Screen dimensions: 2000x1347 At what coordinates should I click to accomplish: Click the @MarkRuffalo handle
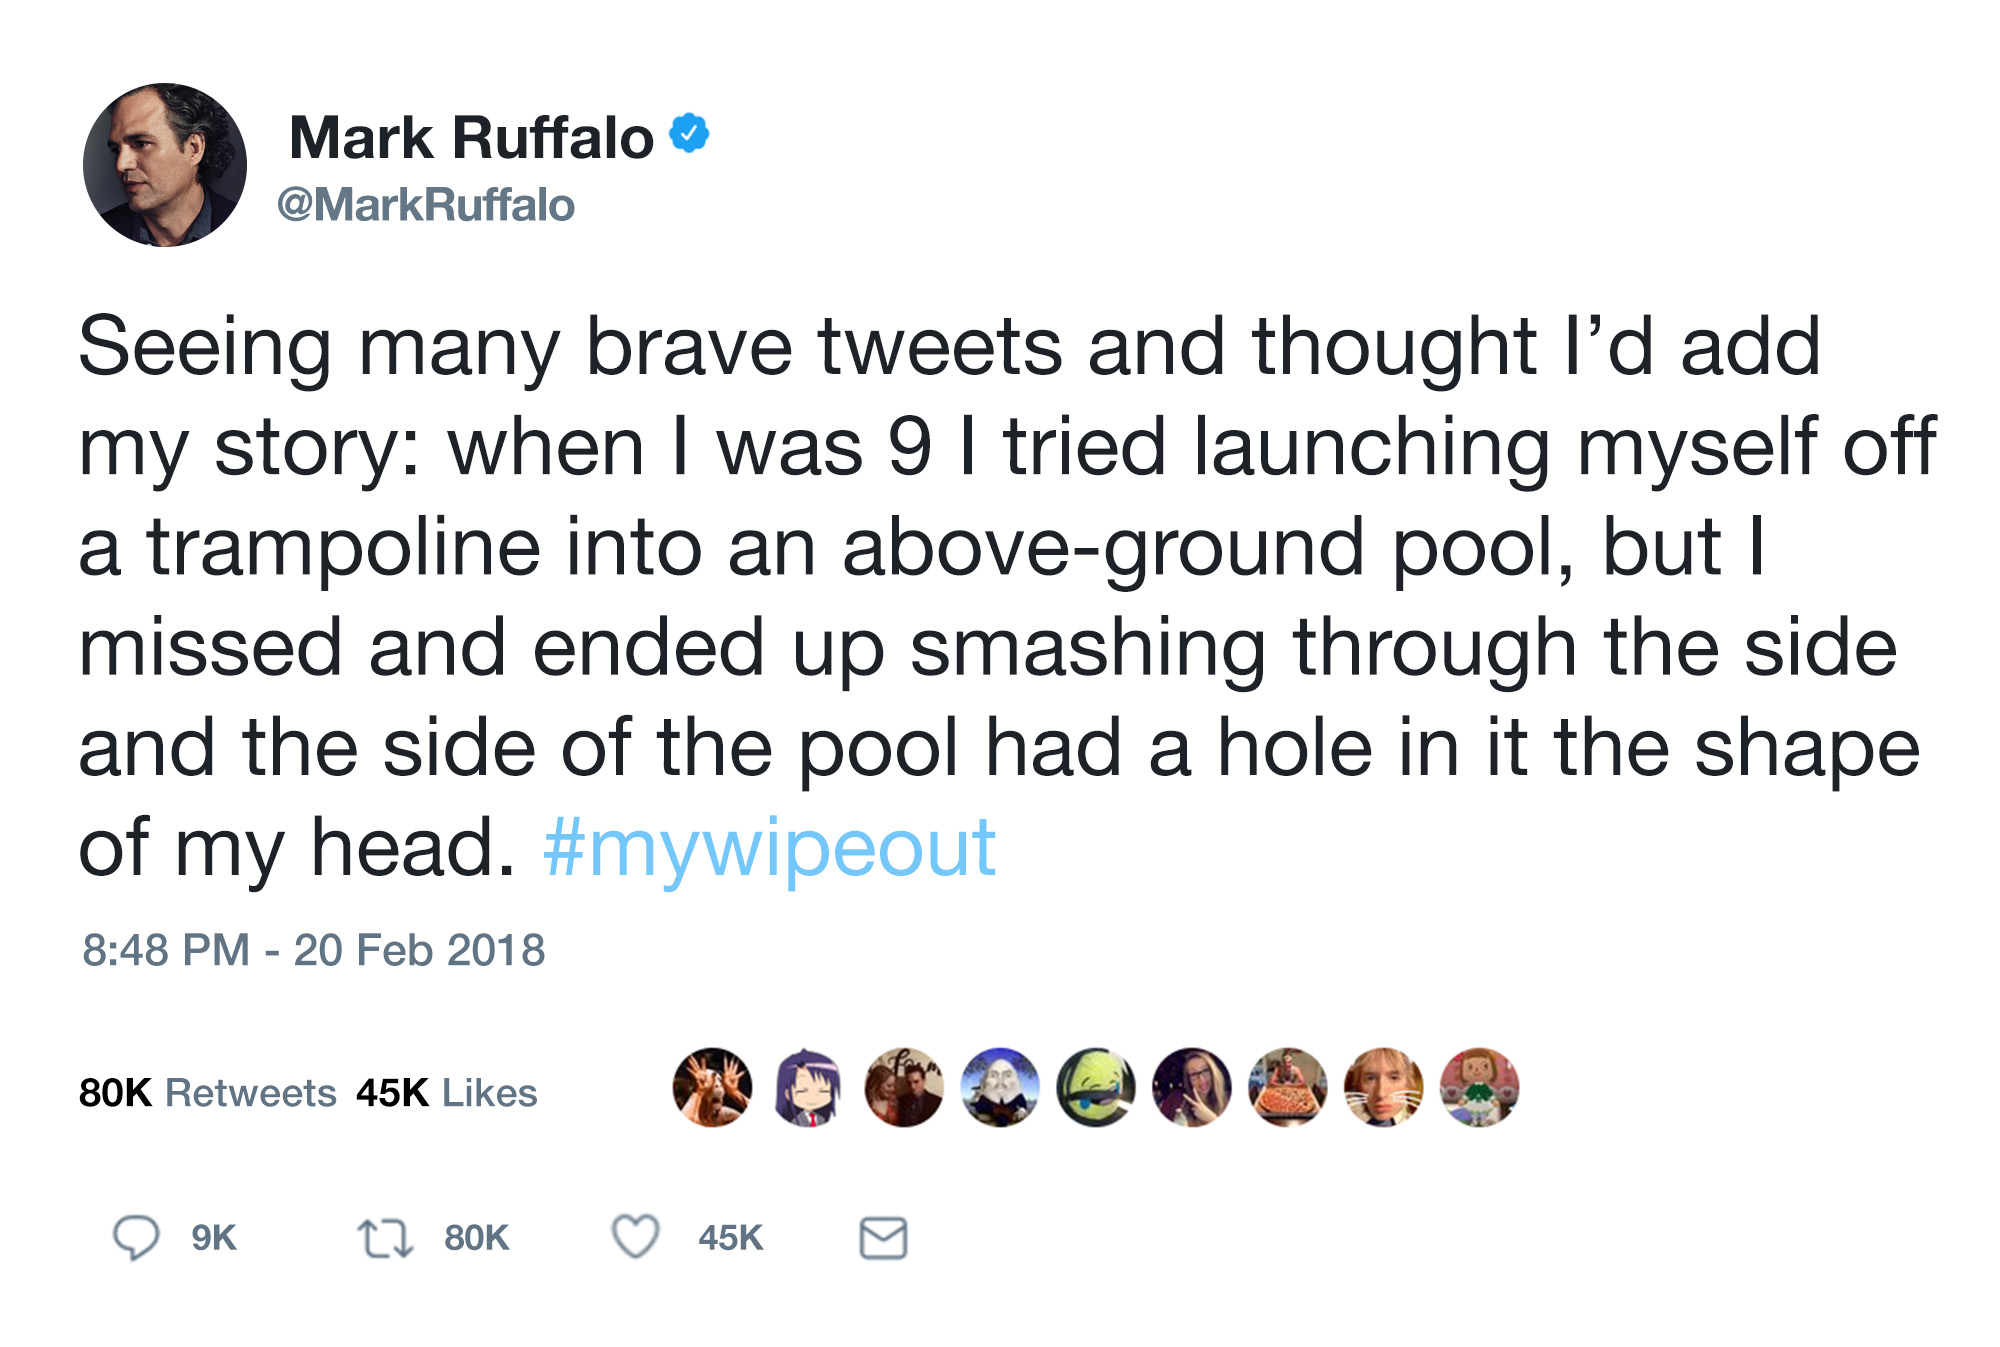point(426,205)
